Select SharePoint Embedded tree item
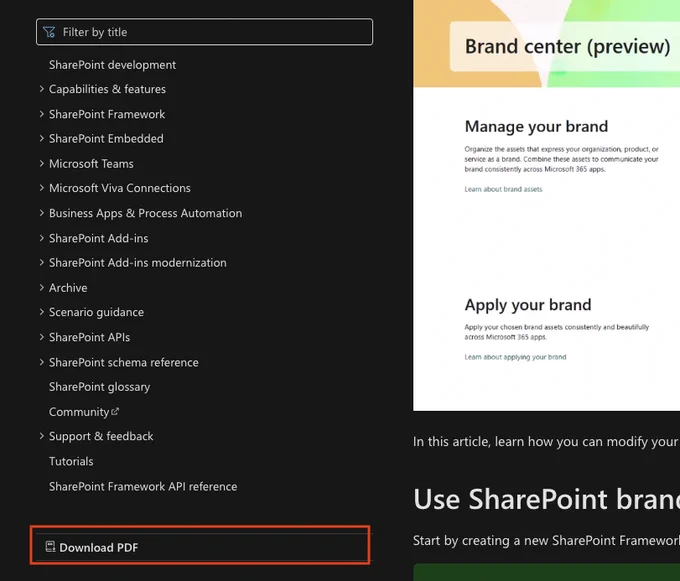This screenshot has width=680, height=581. coord(106,138)
